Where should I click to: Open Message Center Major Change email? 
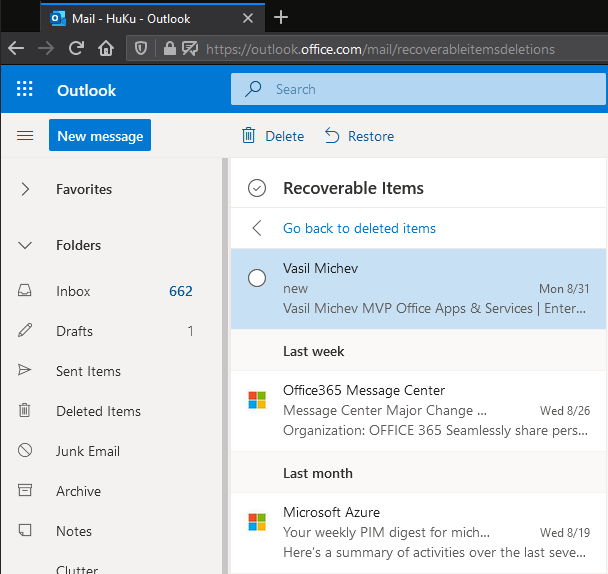coord(418,411)
